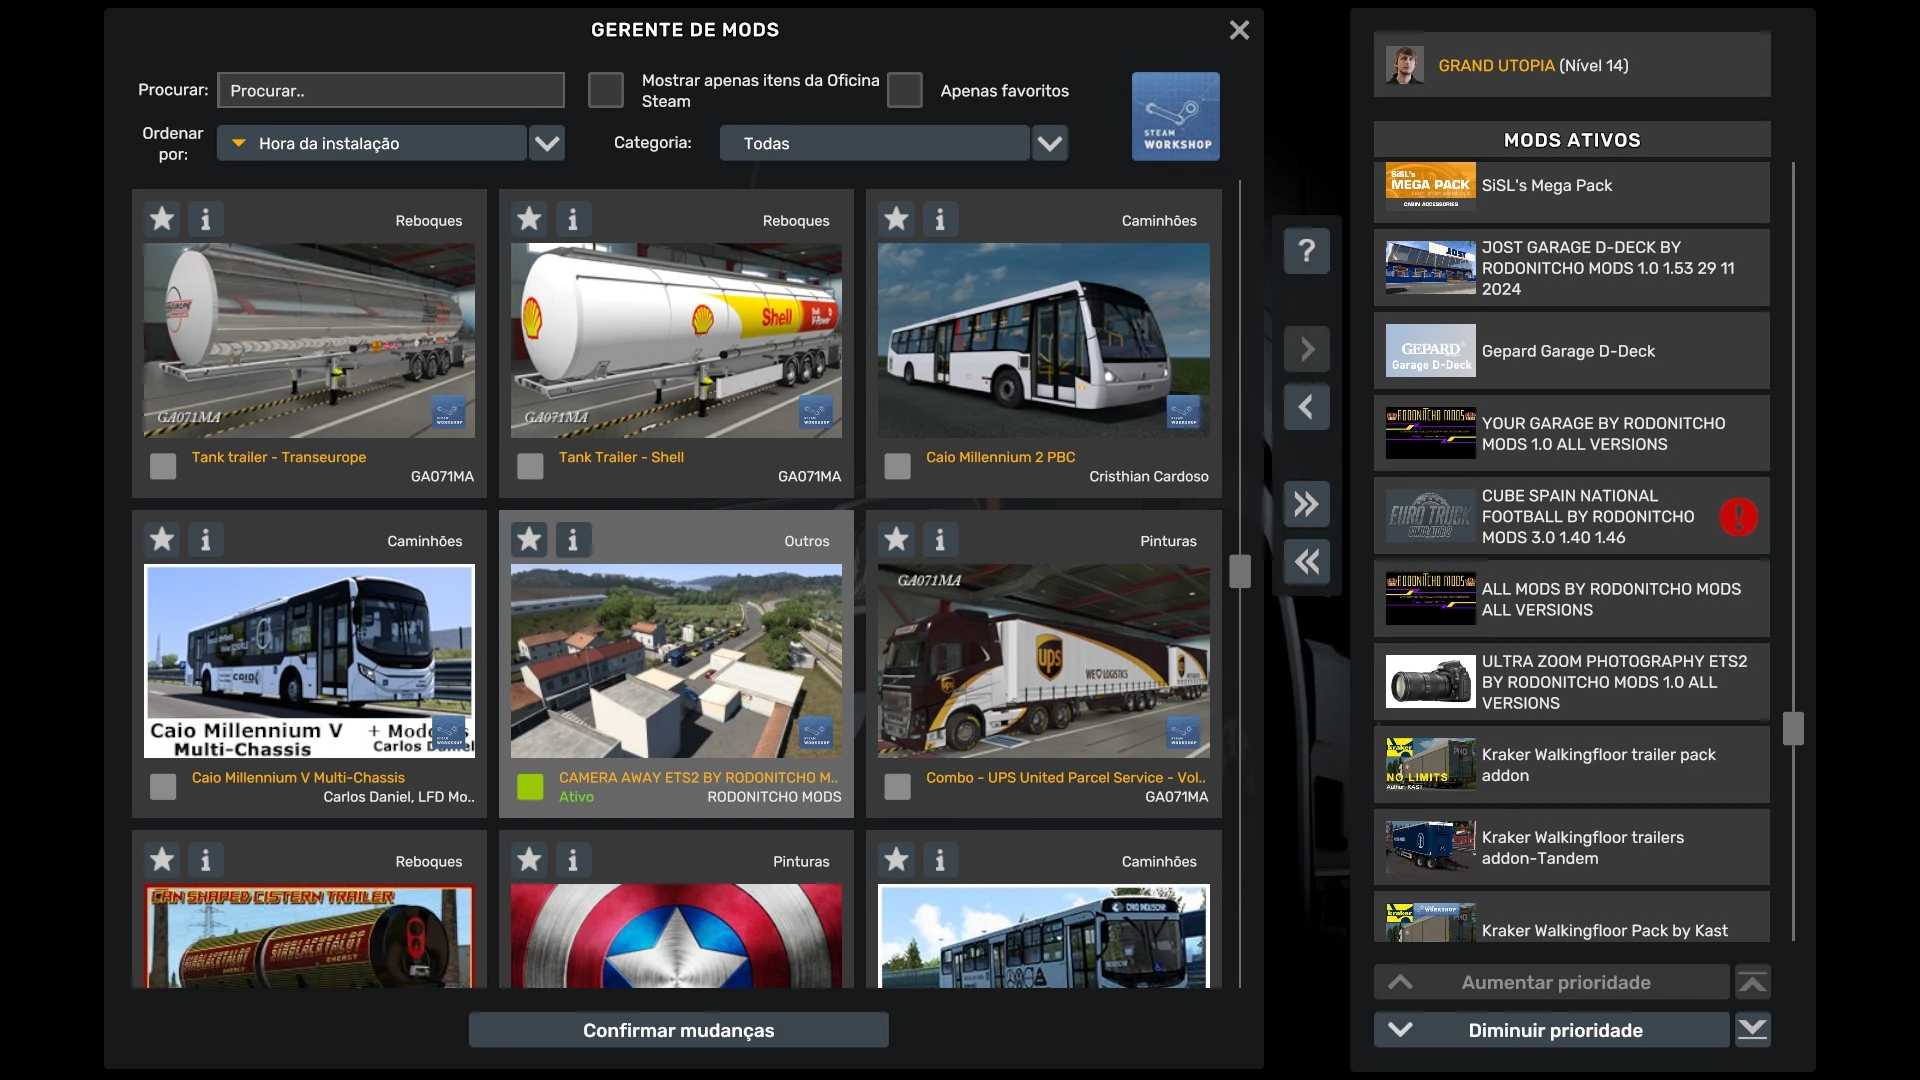Click red warning icon on CUBE SPAIN mod

(x=1738, y=517)
